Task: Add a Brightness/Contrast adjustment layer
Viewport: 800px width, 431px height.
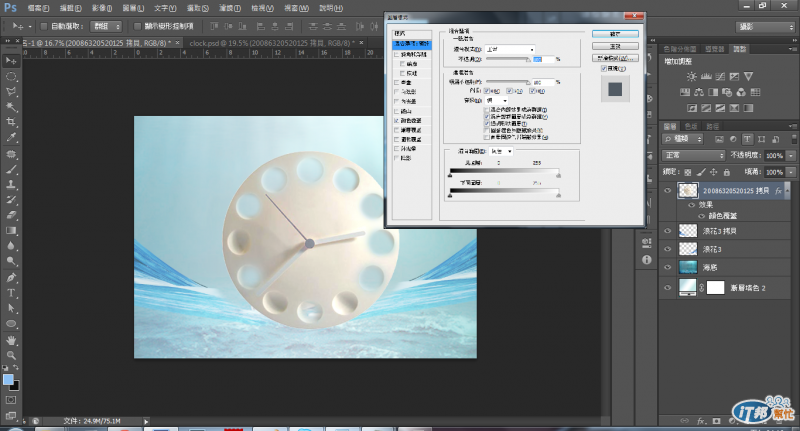Action: [x=691, y=77]
